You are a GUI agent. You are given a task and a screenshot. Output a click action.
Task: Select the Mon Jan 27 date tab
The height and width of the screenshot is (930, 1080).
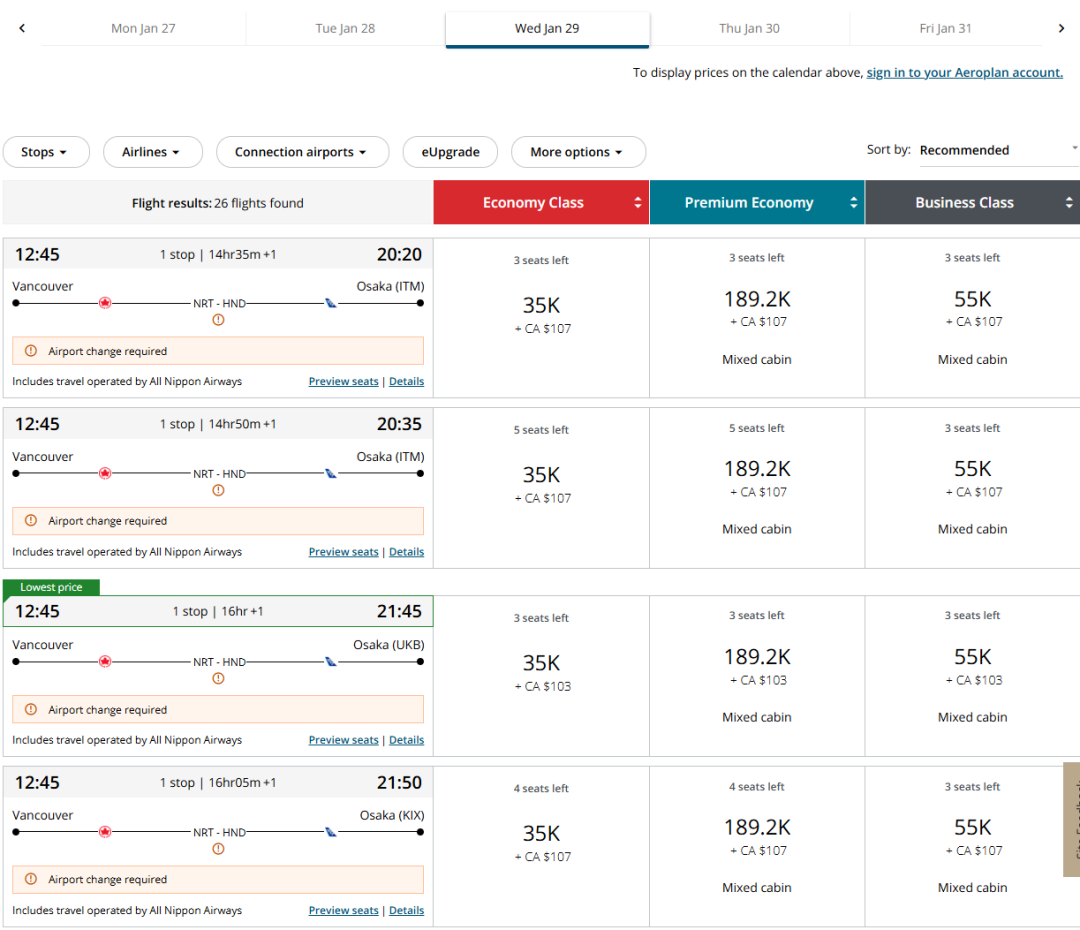(x=143, y=28)
